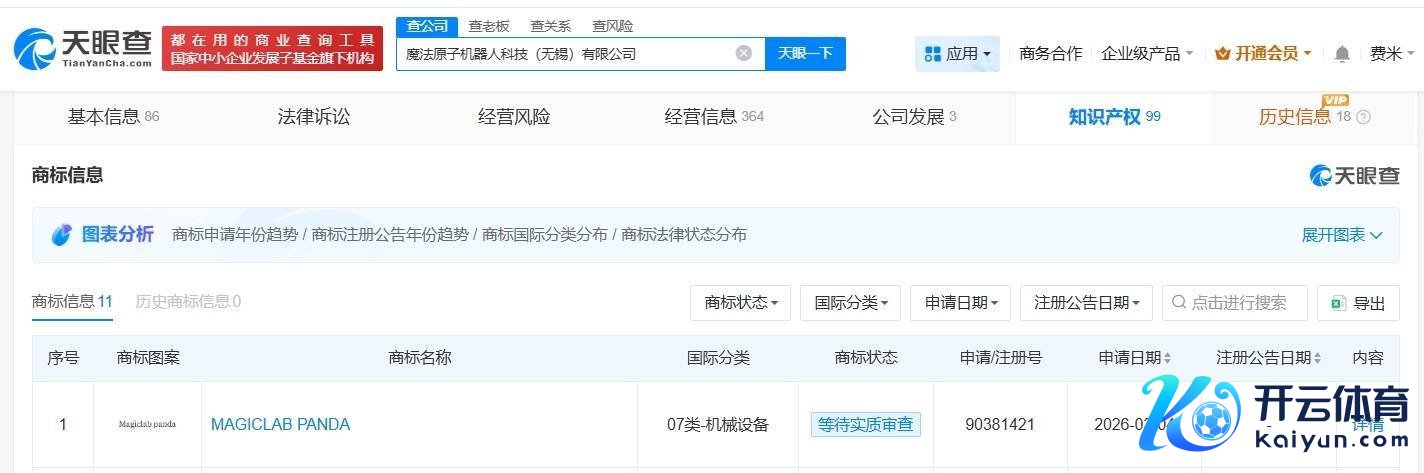Click the Excel 导出 export button
Image resolution: width=1424 pixels, height=473 pixels.
tap(1357, 303)
